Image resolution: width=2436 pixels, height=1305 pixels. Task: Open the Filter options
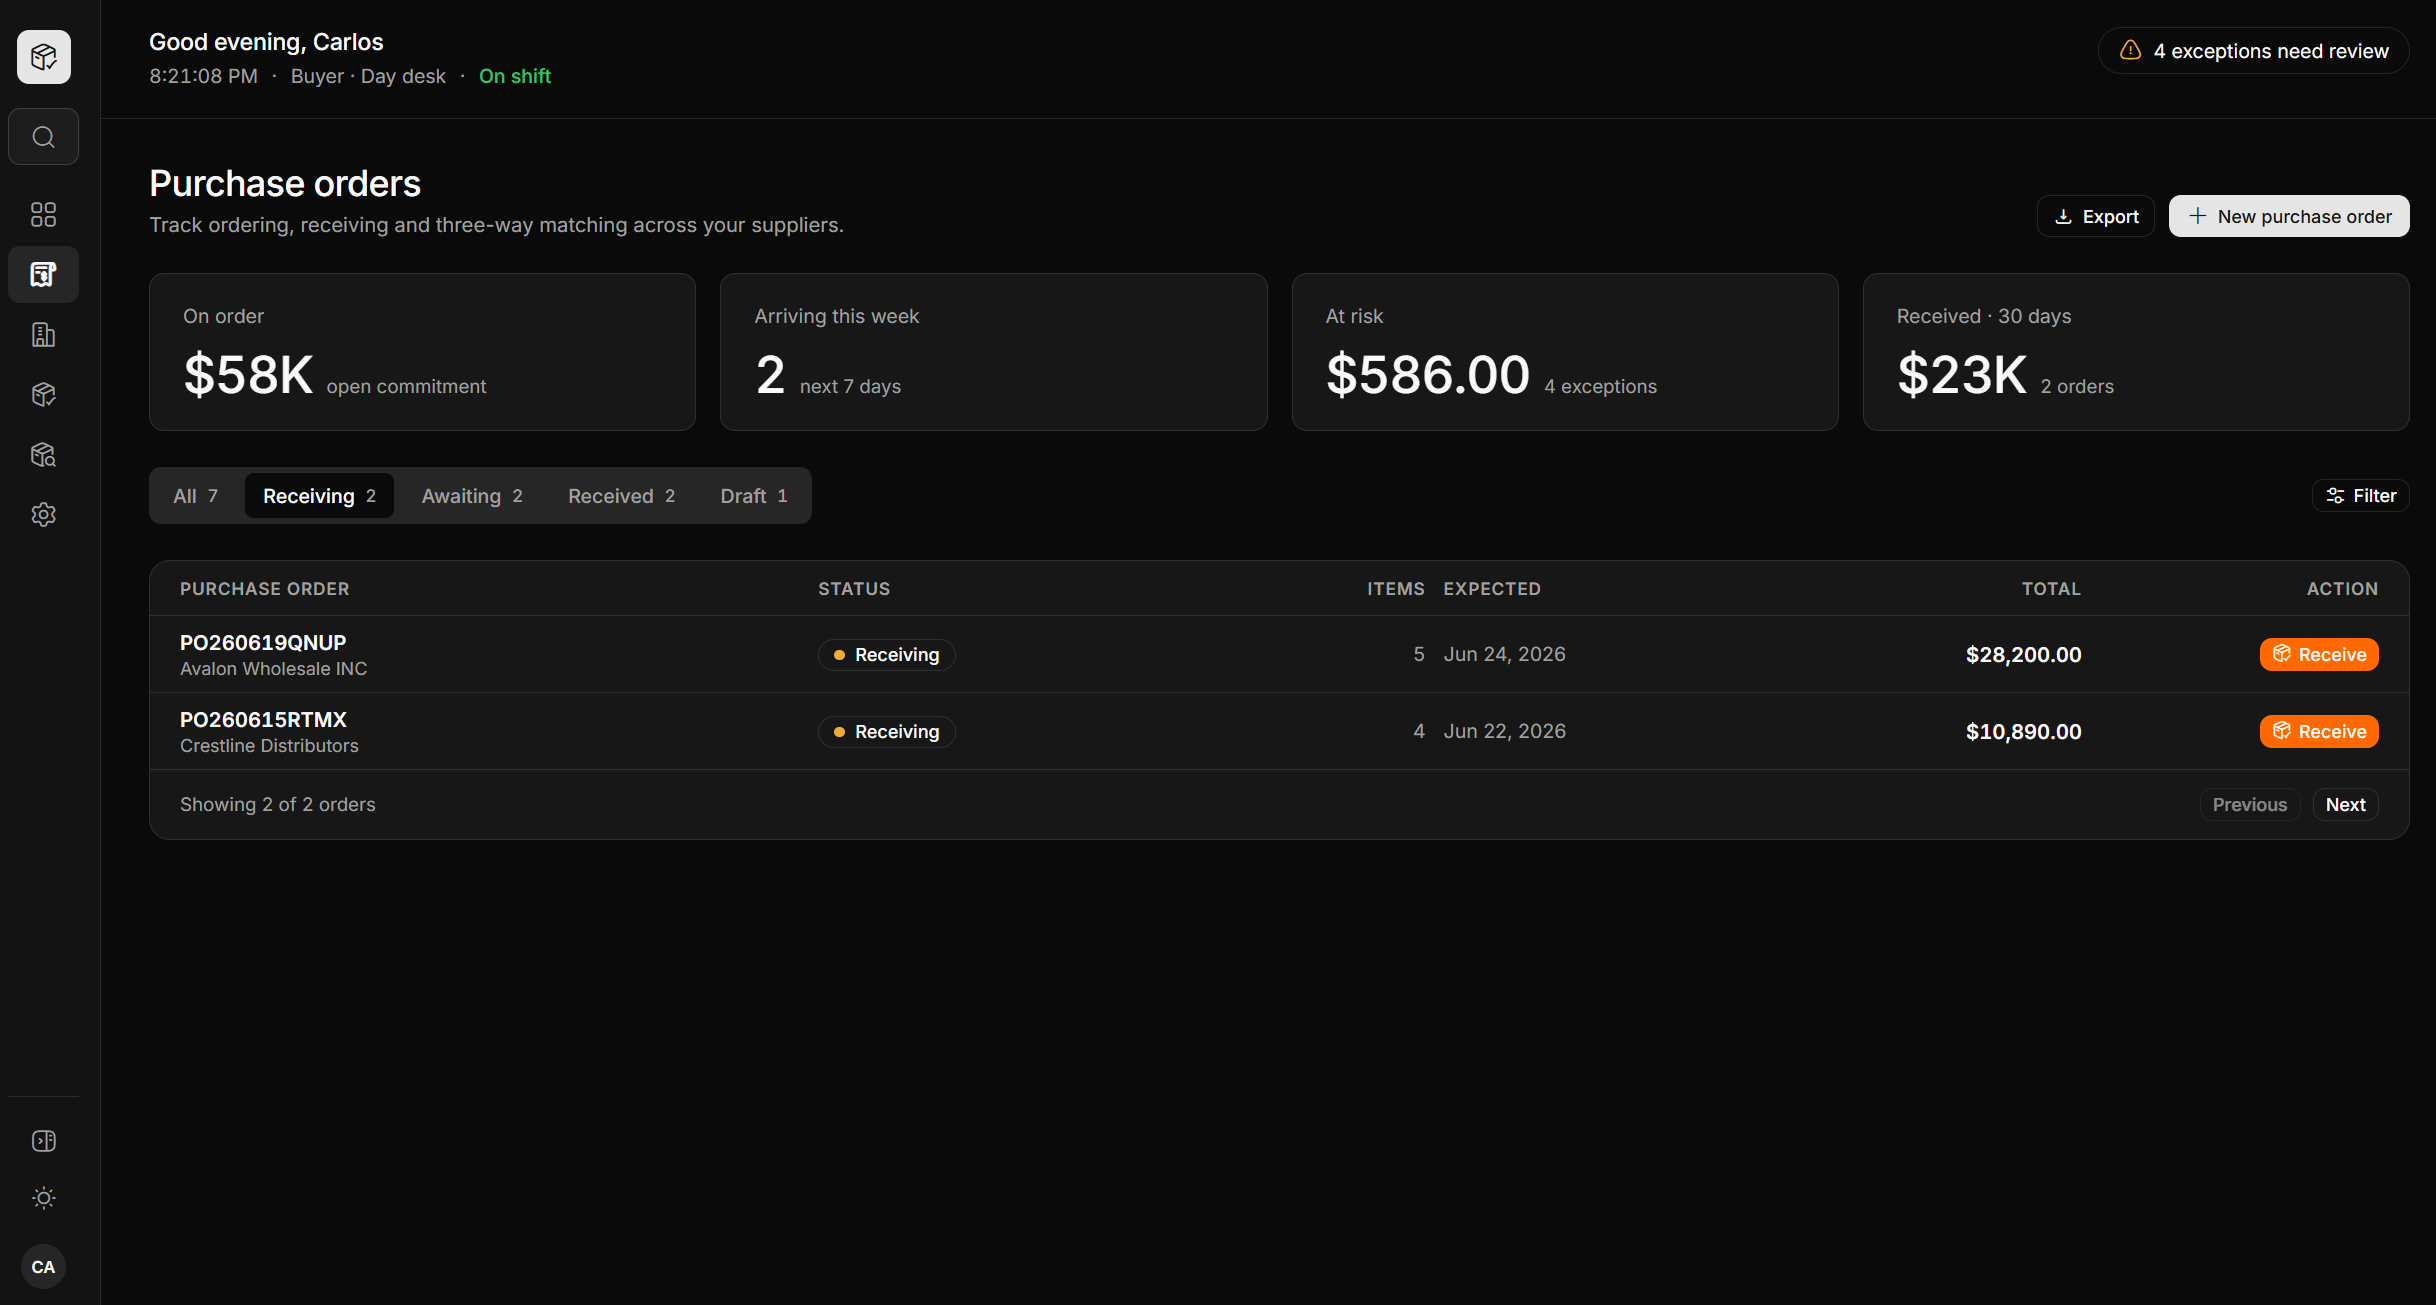pos(2360,495)
